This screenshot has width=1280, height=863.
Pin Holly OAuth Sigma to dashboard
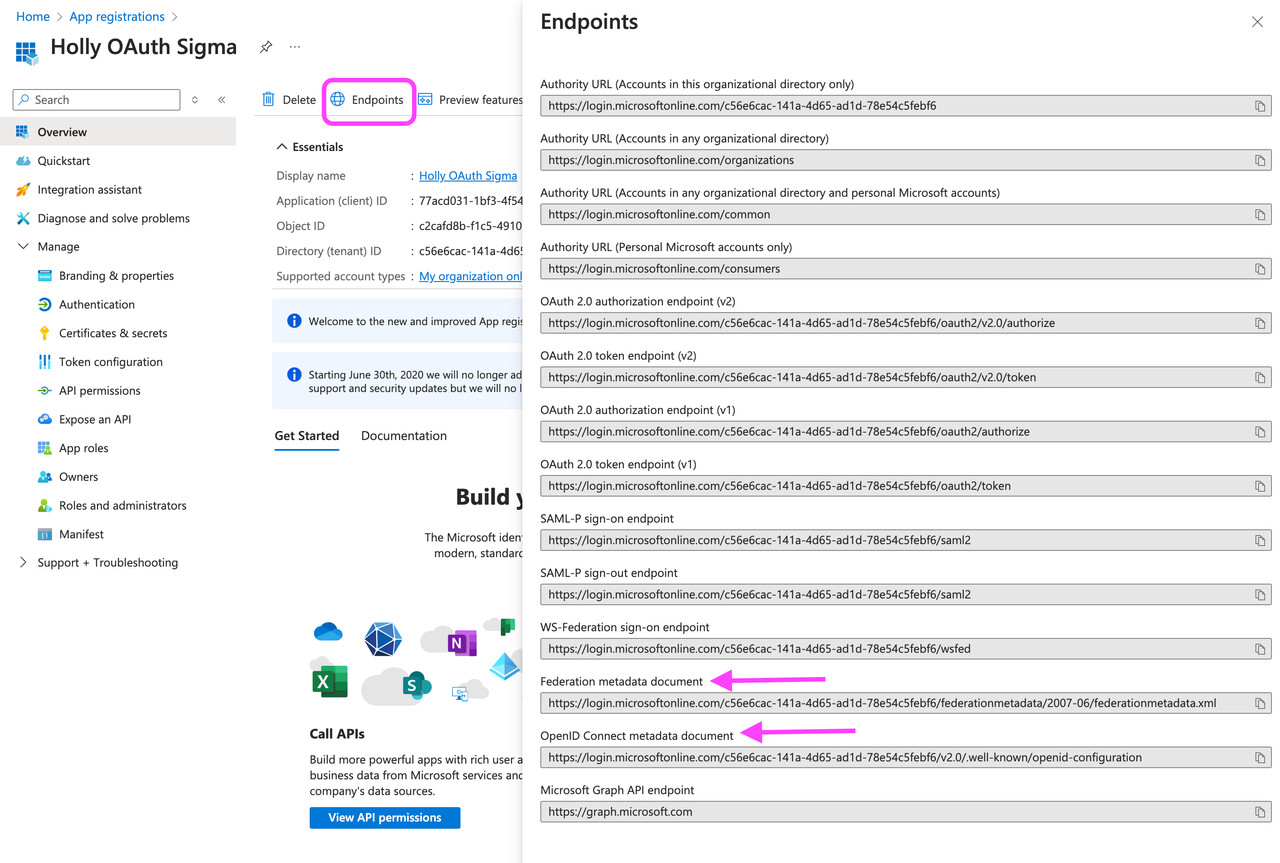[265, 46]
